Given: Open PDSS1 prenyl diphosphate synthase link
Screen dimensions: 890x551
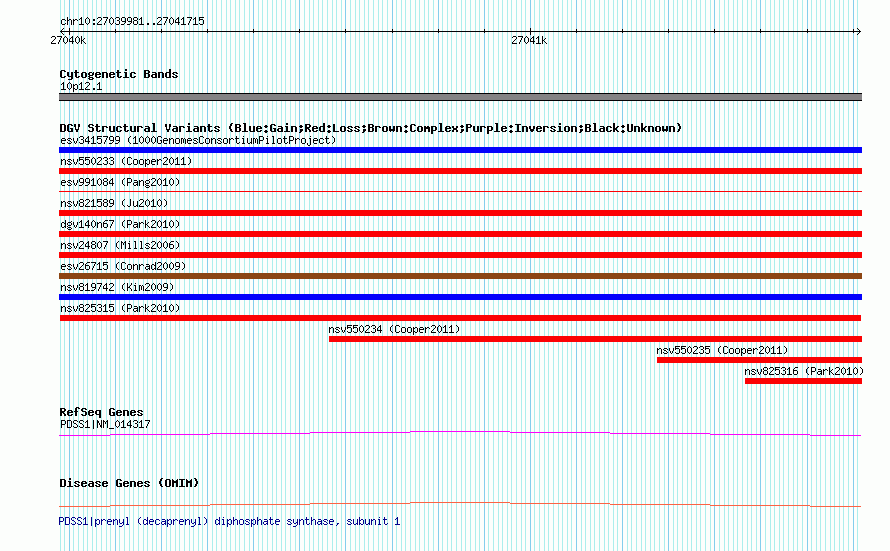Looking at the screenshot, I should (229, 521).
